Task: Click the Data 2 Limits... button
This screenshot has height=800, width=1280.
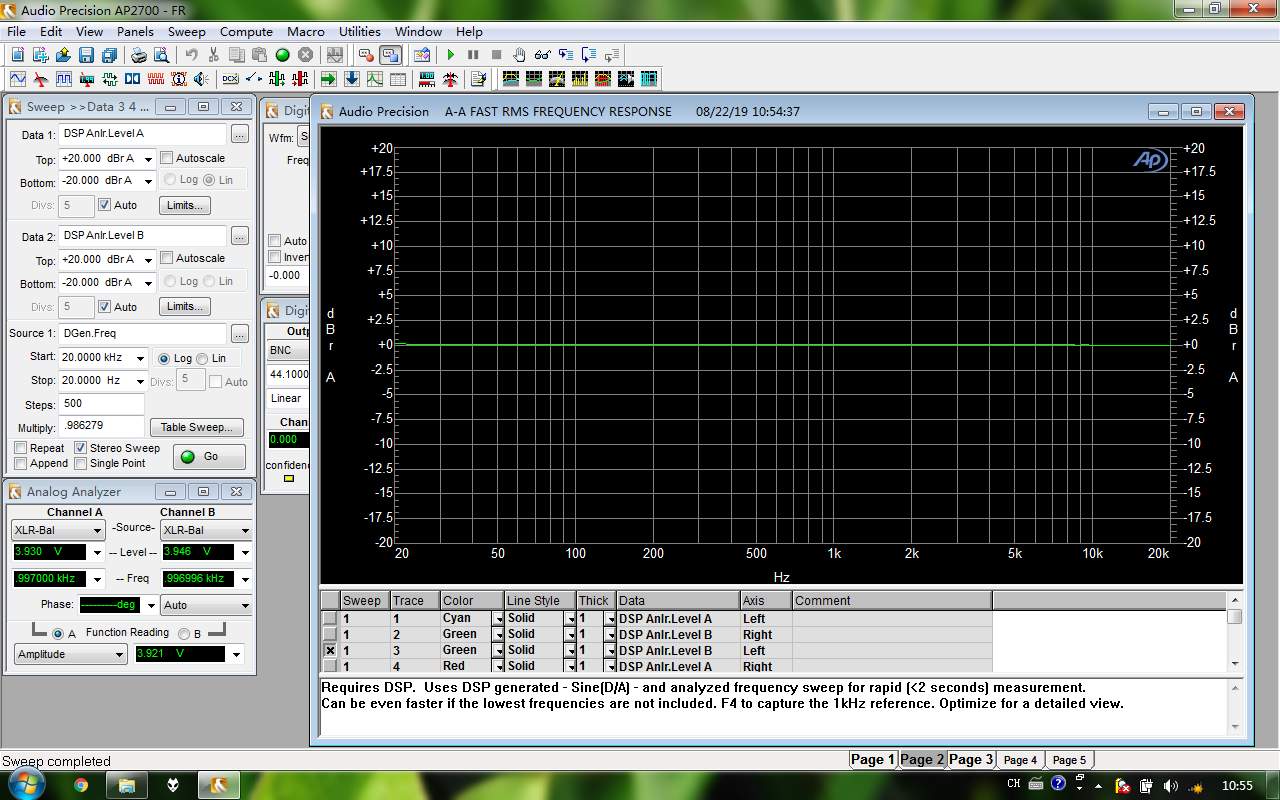Action: 185,306
